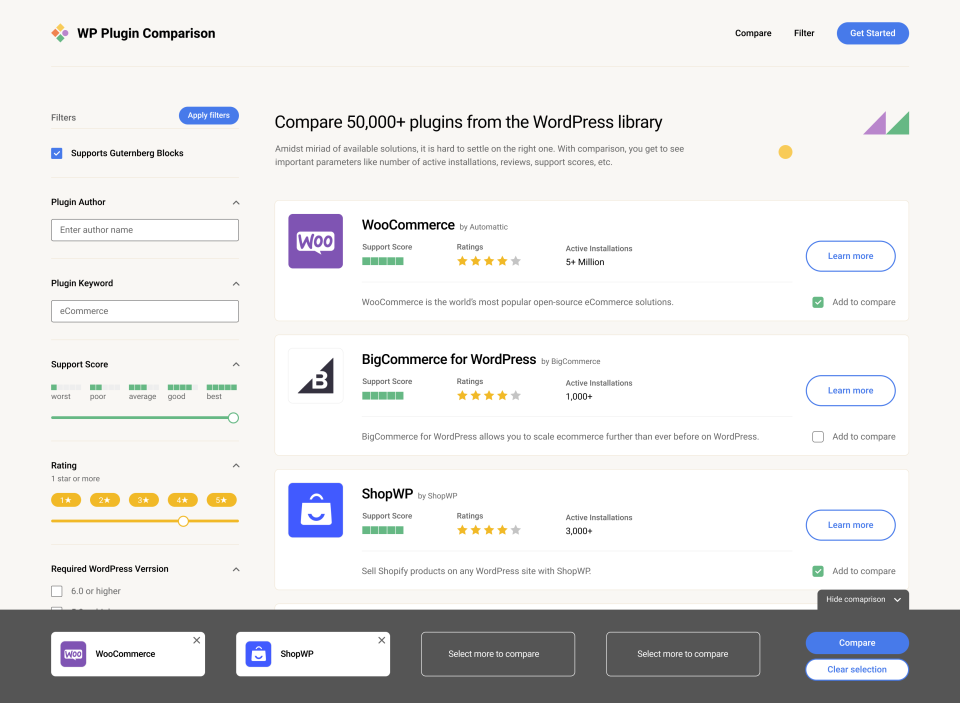Viewport: 960px width, 703px height.
Task: Click first 'Select more to compare' slot
Action: coord(498,654)
